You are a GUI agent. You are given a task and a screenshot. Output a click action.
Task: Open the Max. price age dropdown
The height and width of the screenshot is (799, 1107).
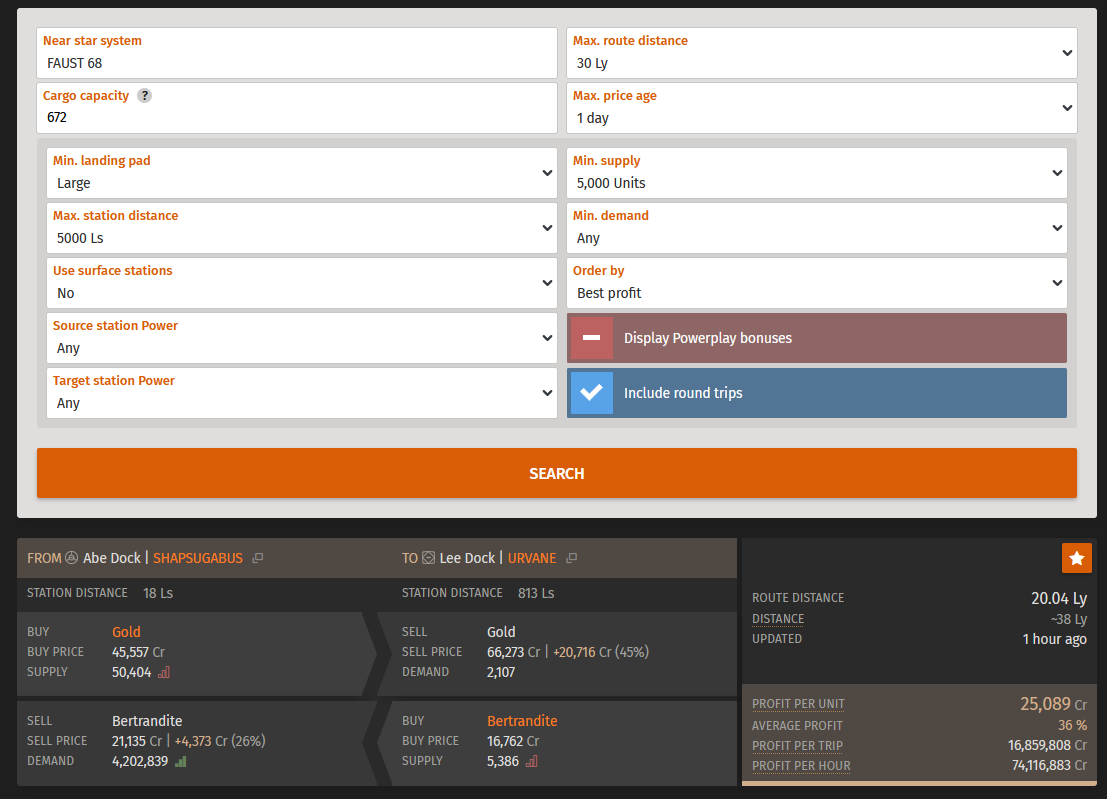pyautogui.click(x=822, y=108)
